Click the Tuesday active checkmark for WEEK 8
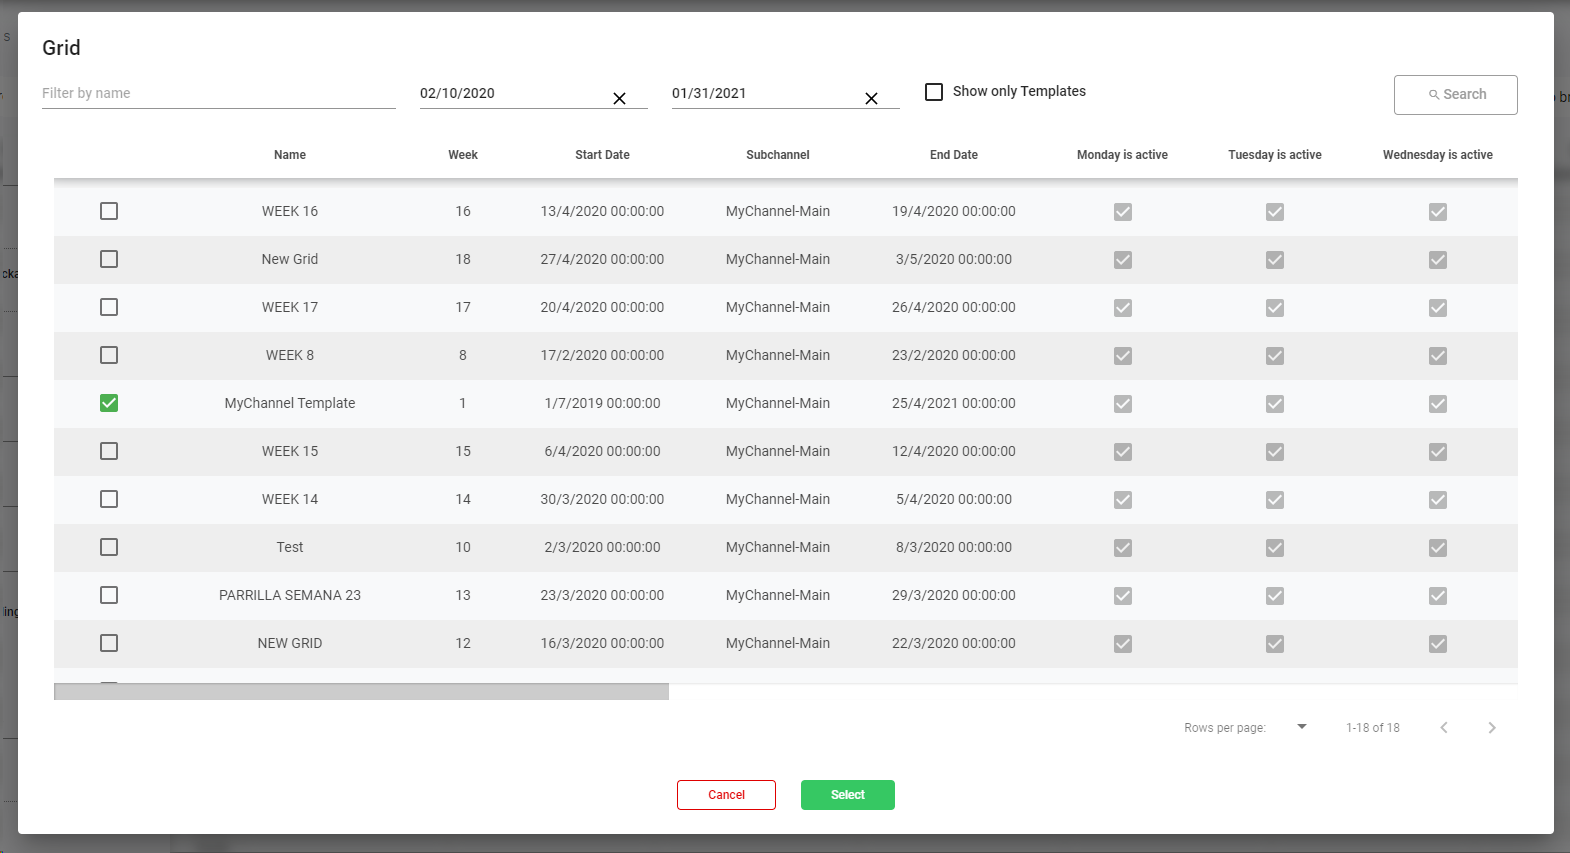The image size is (1570, 853). [x=1274, y=356]
